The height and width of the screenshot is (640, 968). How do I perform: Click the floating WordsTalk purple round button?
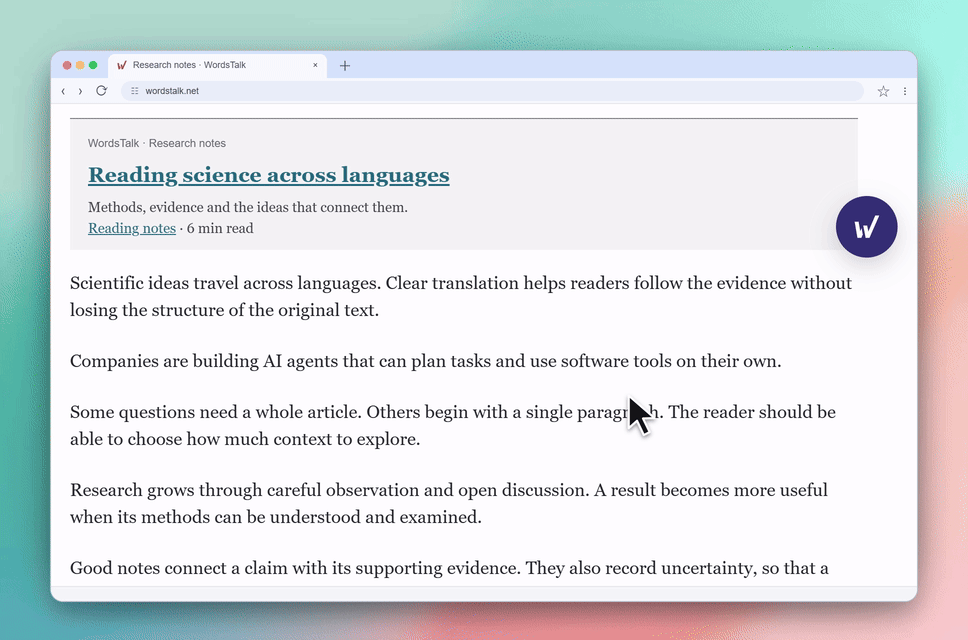pyautogui.click(x=866, y=226)
